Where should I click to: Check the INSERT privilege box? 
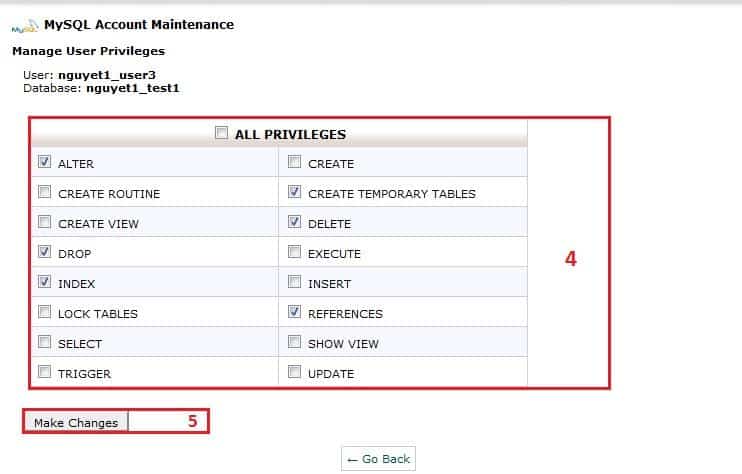294,282
